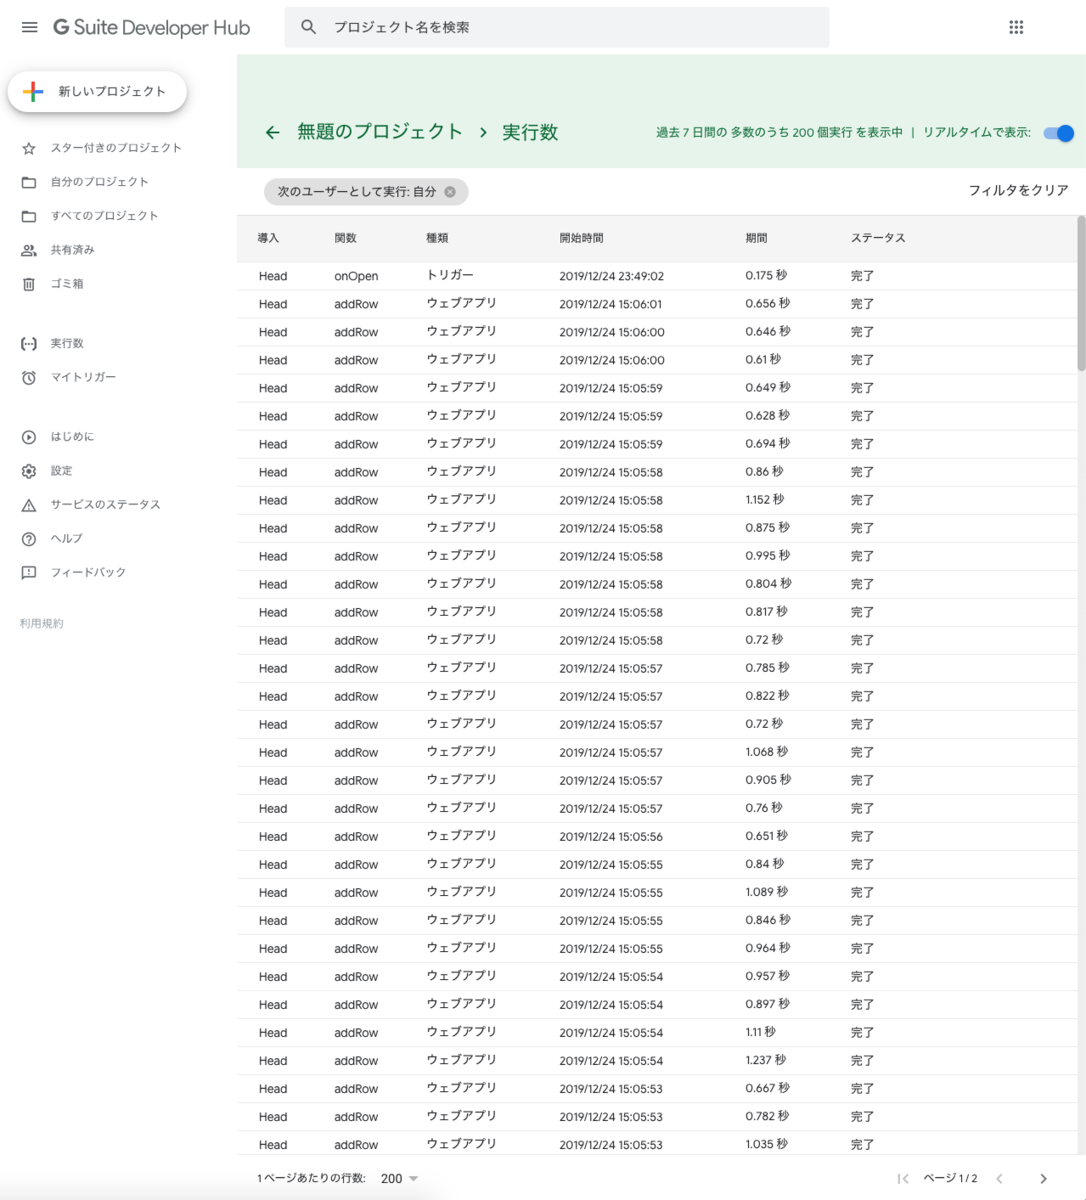Click the alarm clock icon for triggers
Viewport: 1086px width, 1200px height.
coord(29,377)
